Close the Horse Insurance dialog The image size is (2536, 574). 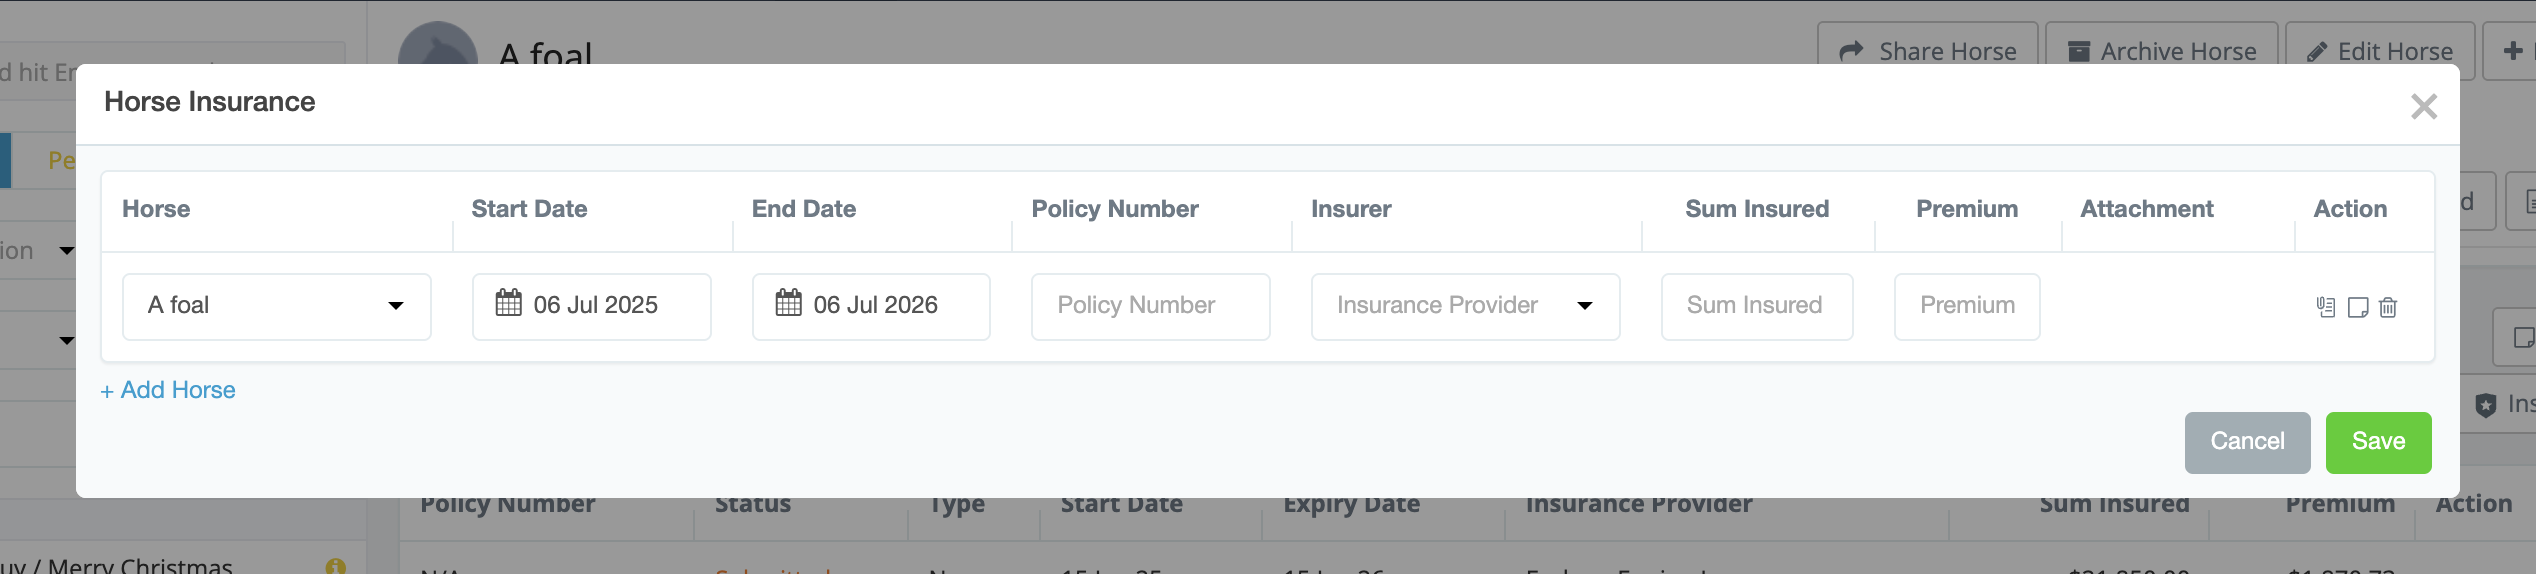click(2423, 106)
